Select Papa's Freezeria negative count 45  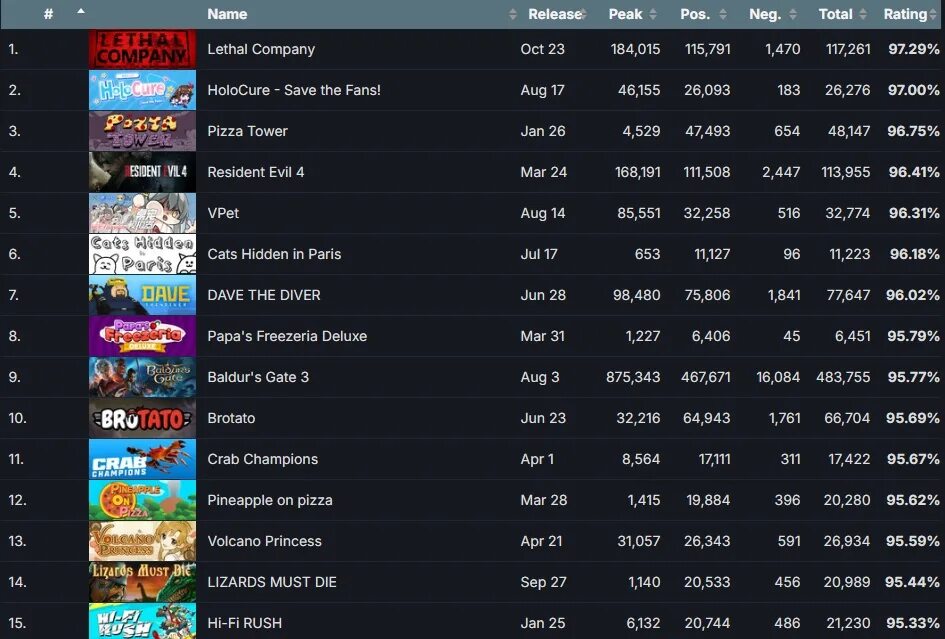[x=791, y=336]
